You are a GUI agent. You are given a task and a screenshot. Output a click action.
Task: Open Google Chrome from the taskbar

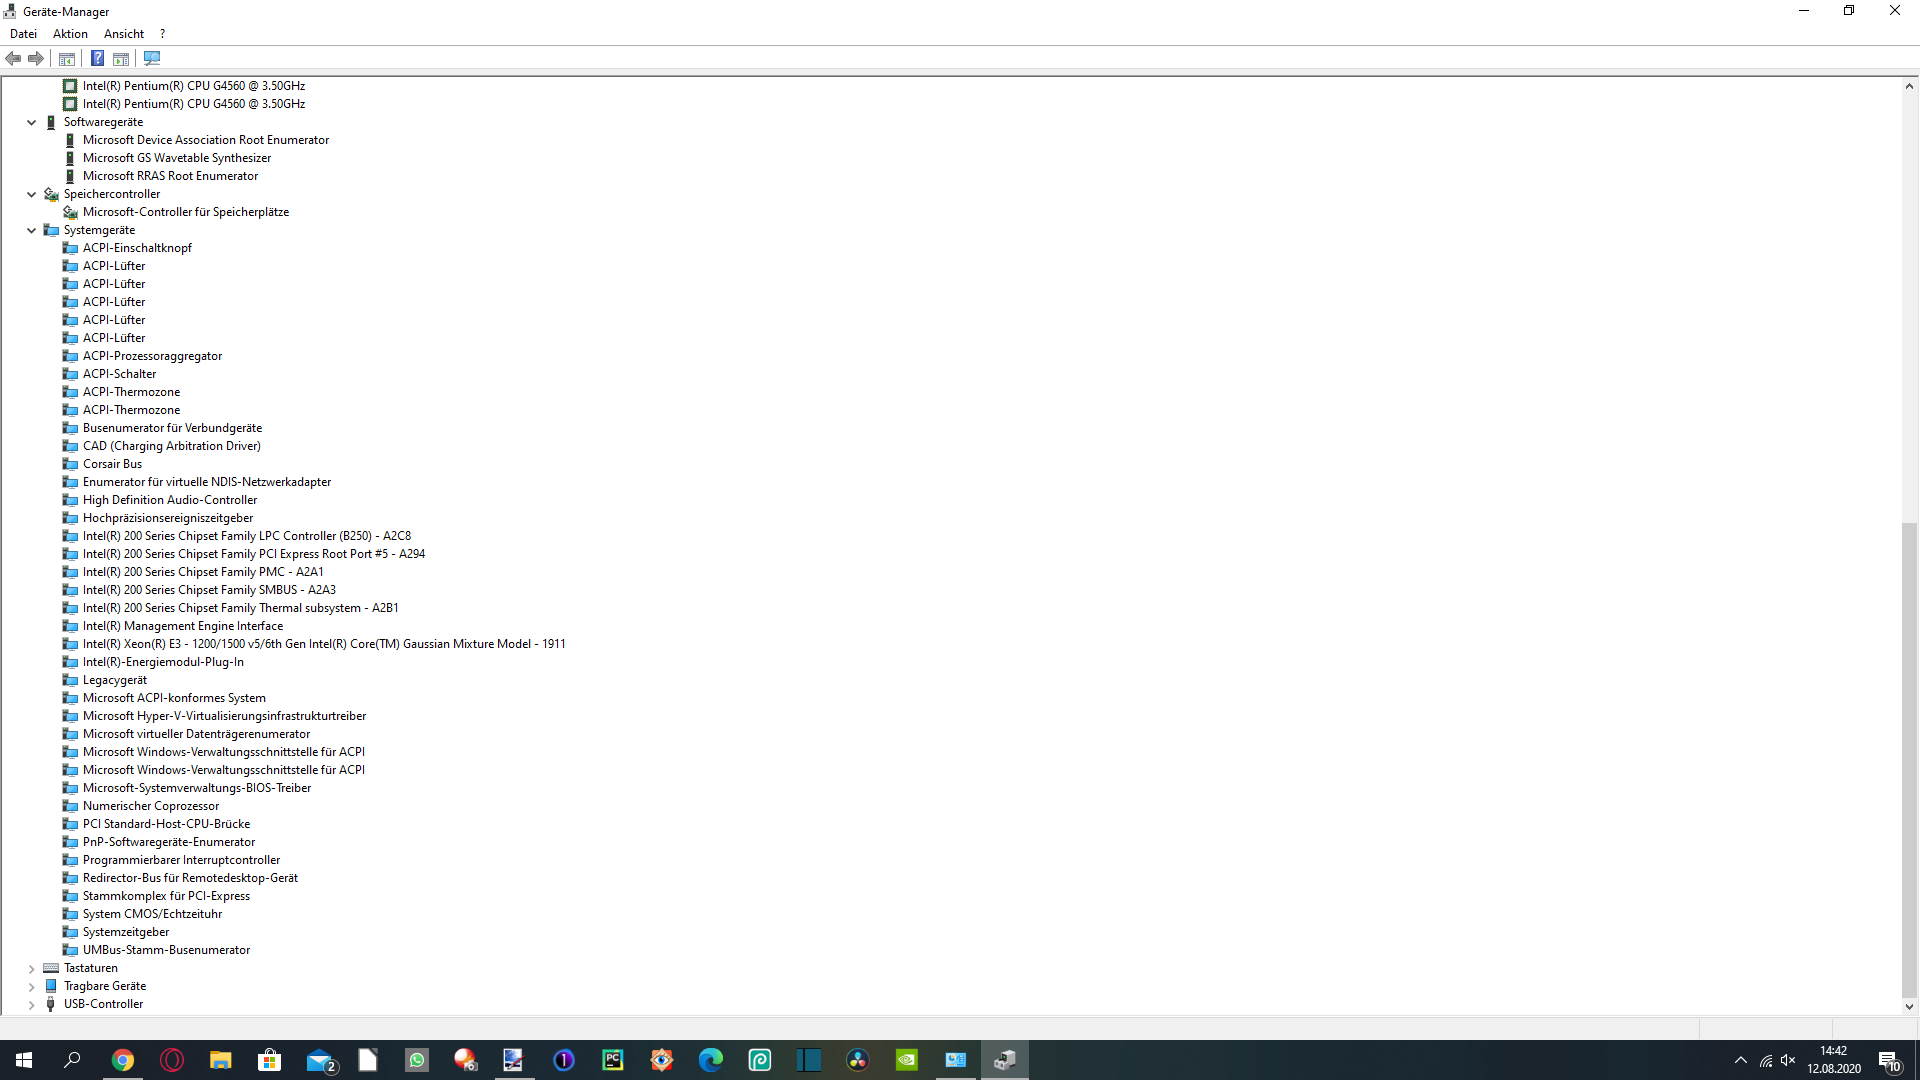coord(122,1060)
